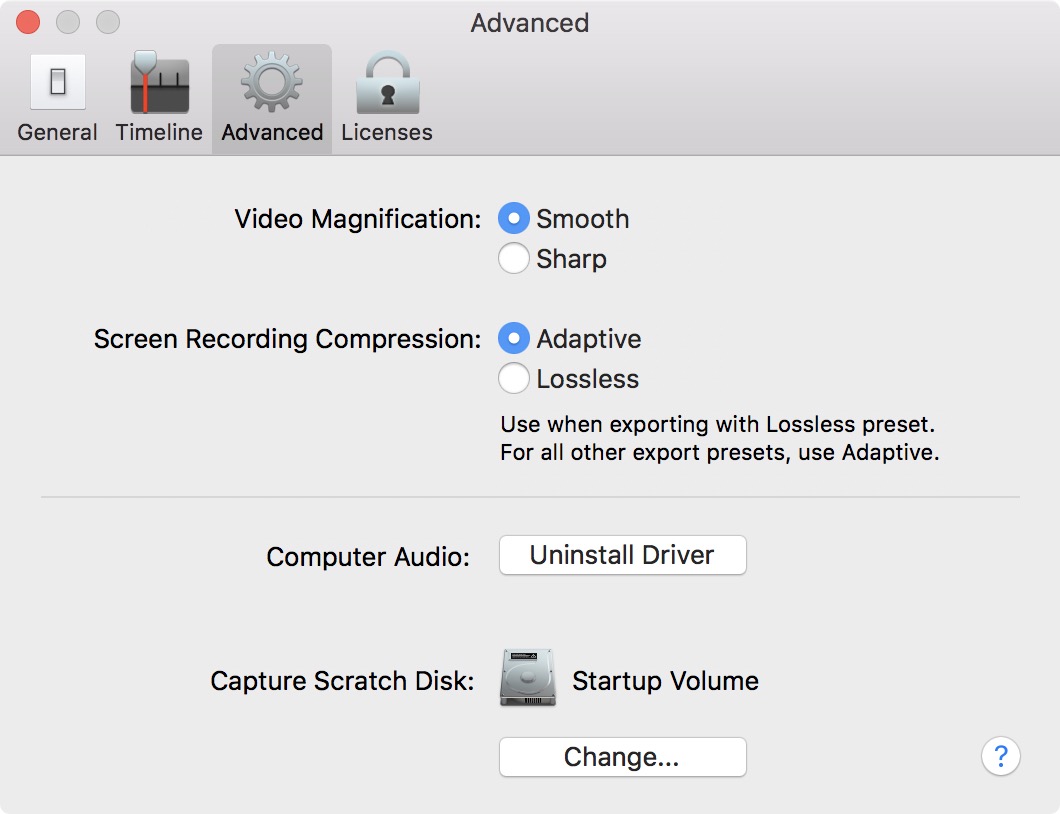Close the Advanced preferences window
This screenshot has width=1060, height=814.
tap(28, 22)
